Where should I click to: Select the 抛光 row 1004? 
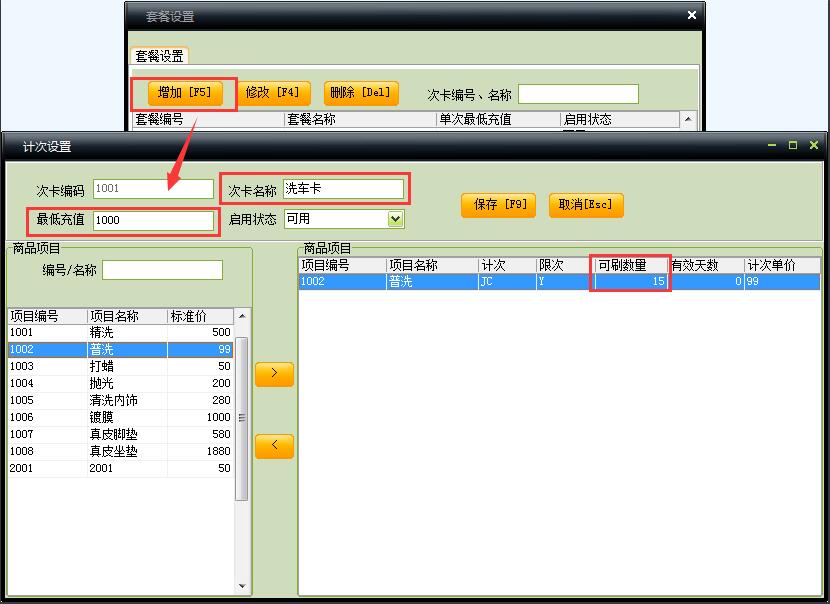(x=120, y=383)
